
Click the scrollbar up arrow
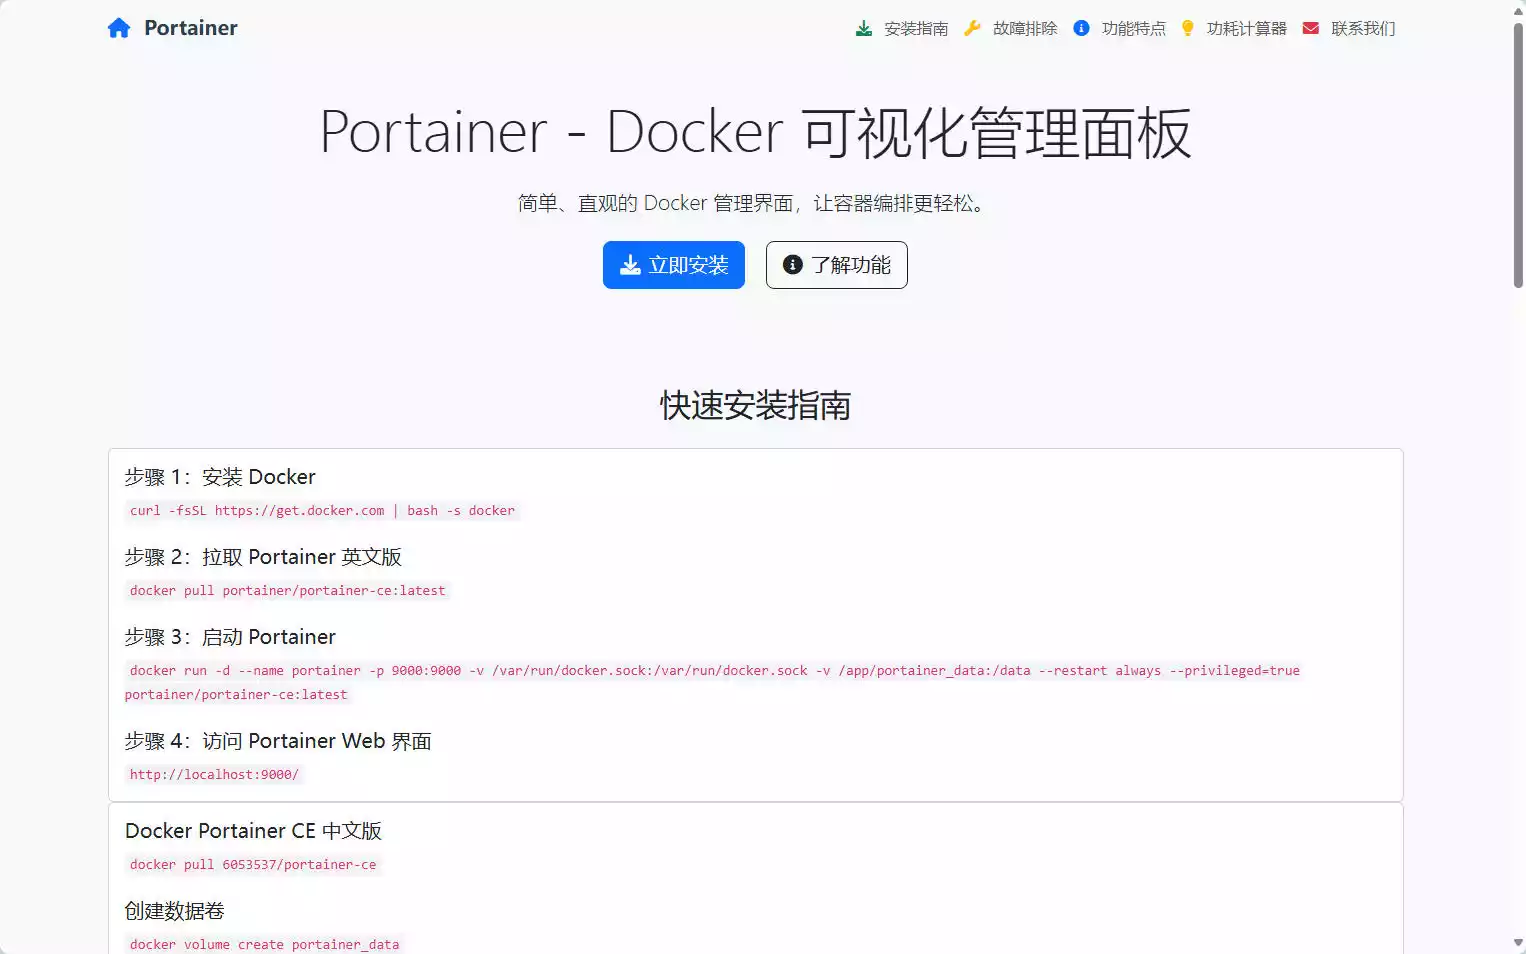[x=1518, y=10]
